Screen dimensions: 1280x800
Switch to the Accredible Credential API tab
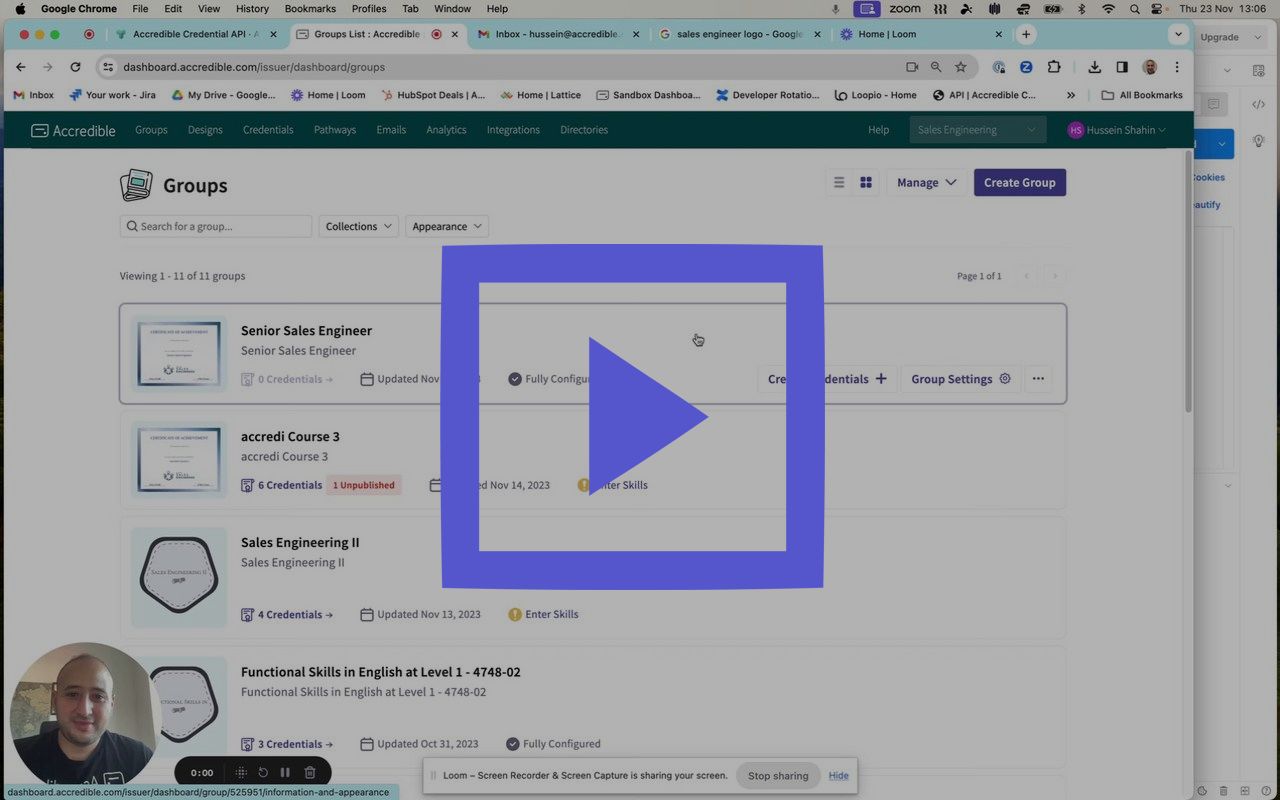tap(196, 34)
